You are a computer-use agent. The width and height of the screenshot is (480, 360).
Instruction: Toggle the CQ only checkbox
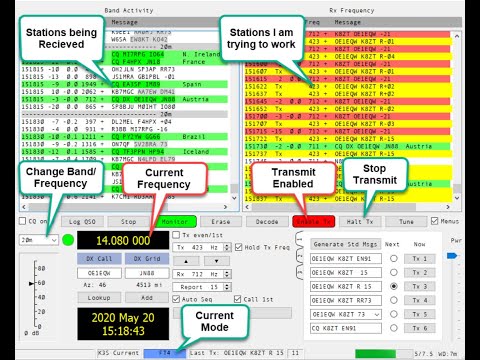[x=23, y=221]
